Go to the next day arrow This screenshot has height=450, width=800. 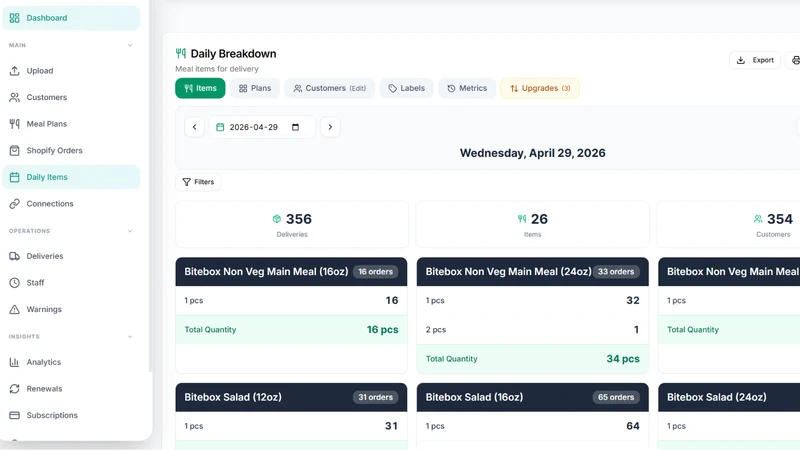click(330, 127)
